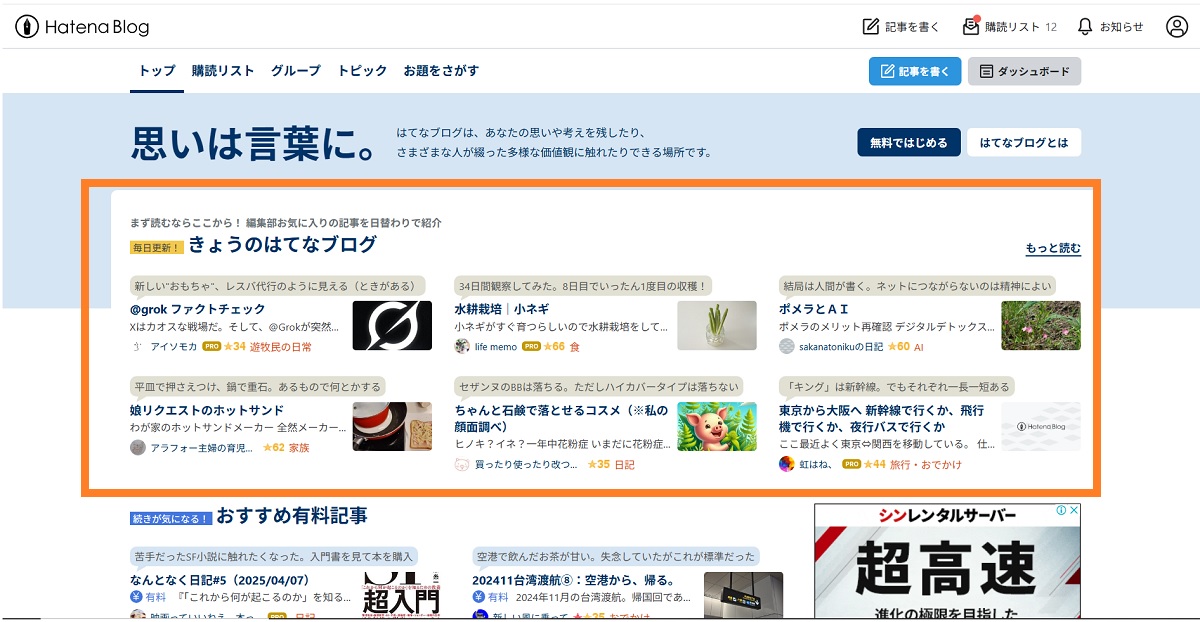Viewport: 1200px width, 622px height.
Task: Click the アイソモカ blog name
Action: point(174,347)
